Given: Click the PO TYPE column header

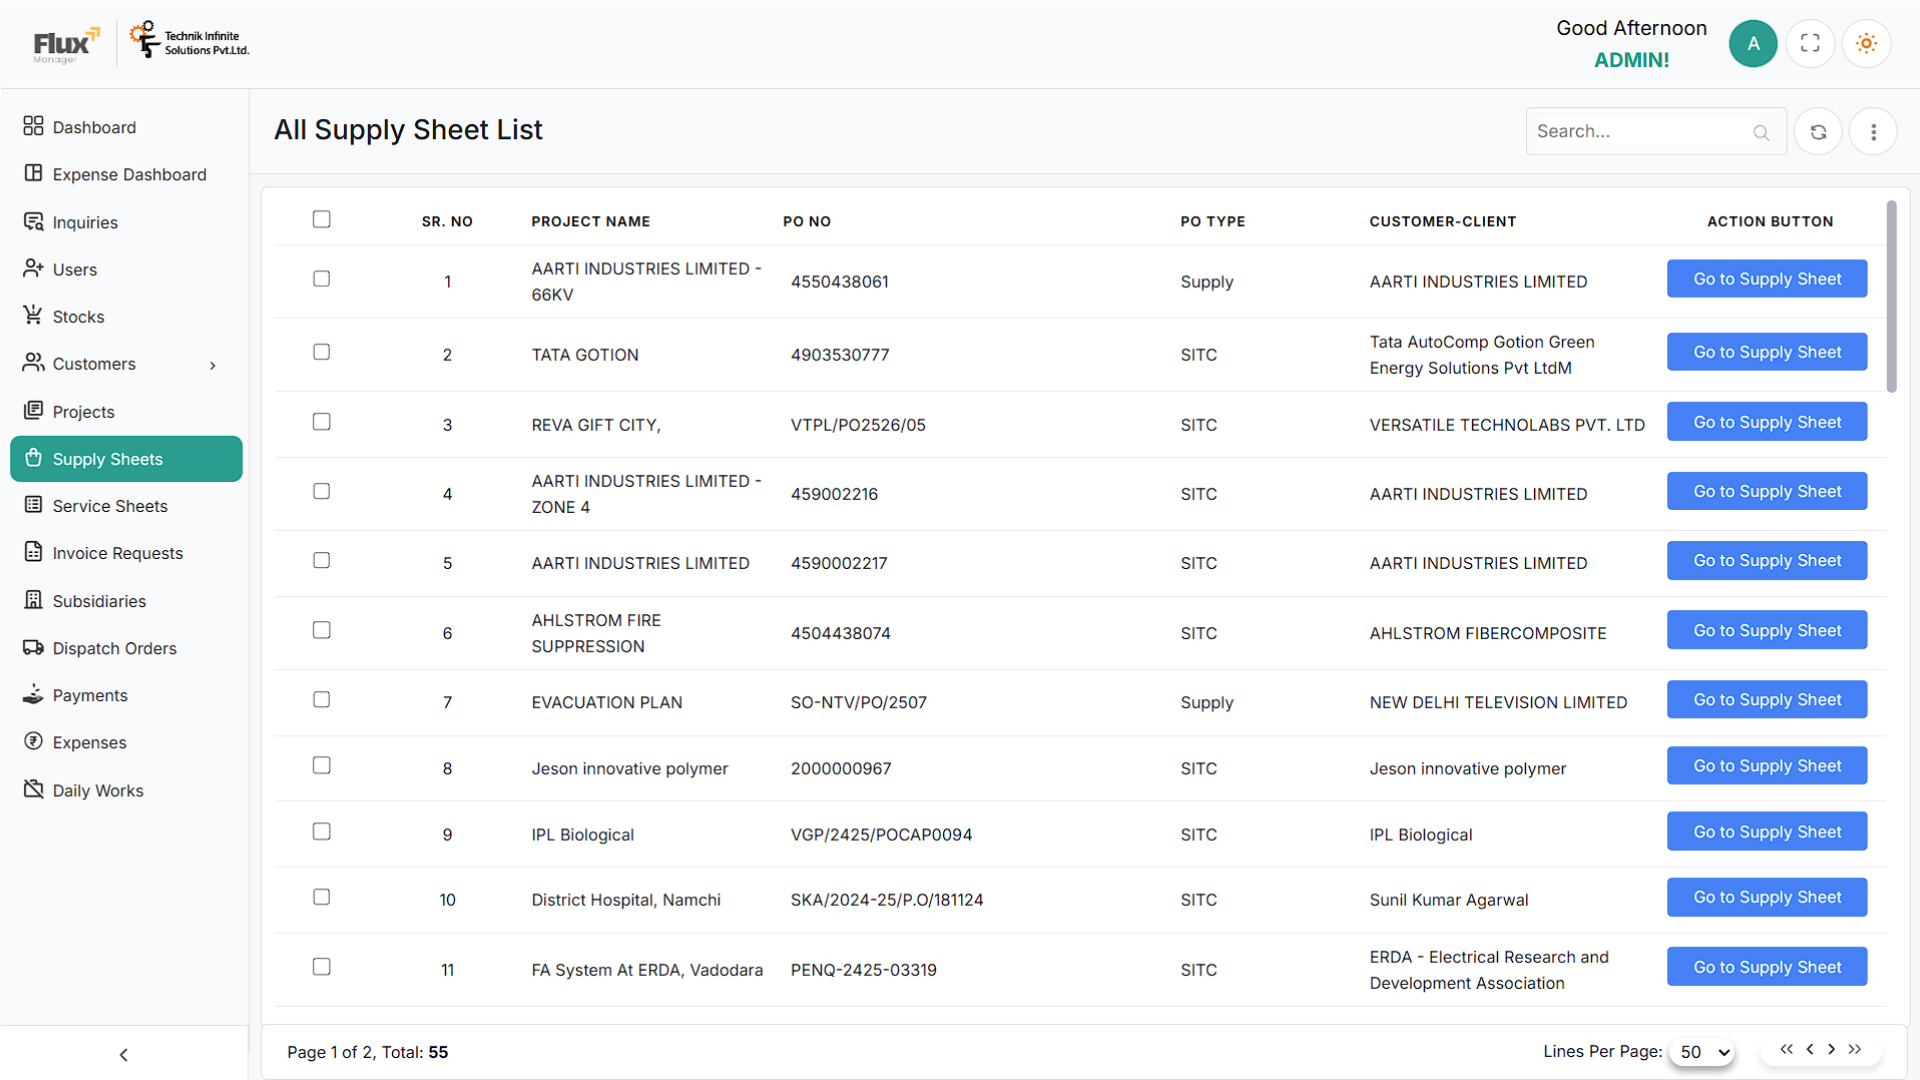Looking at the screenshot, I should 1212,221.
